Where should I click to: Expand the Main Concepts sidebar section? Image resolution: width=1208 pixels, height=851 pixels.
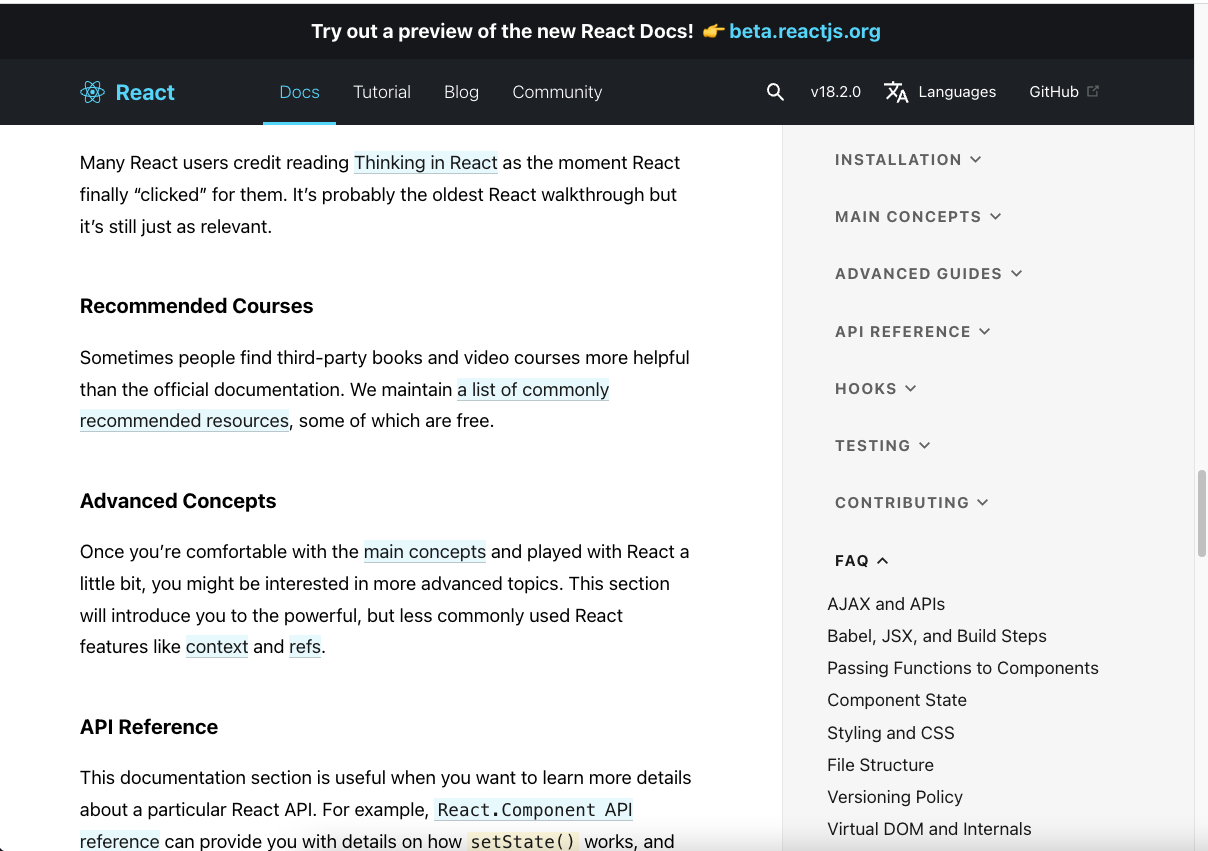coord(918,217)
